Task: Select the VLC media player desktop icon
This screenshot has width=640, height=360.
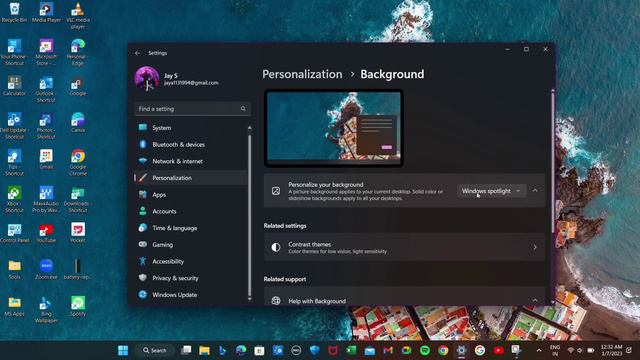Action: tap(78, 15)
